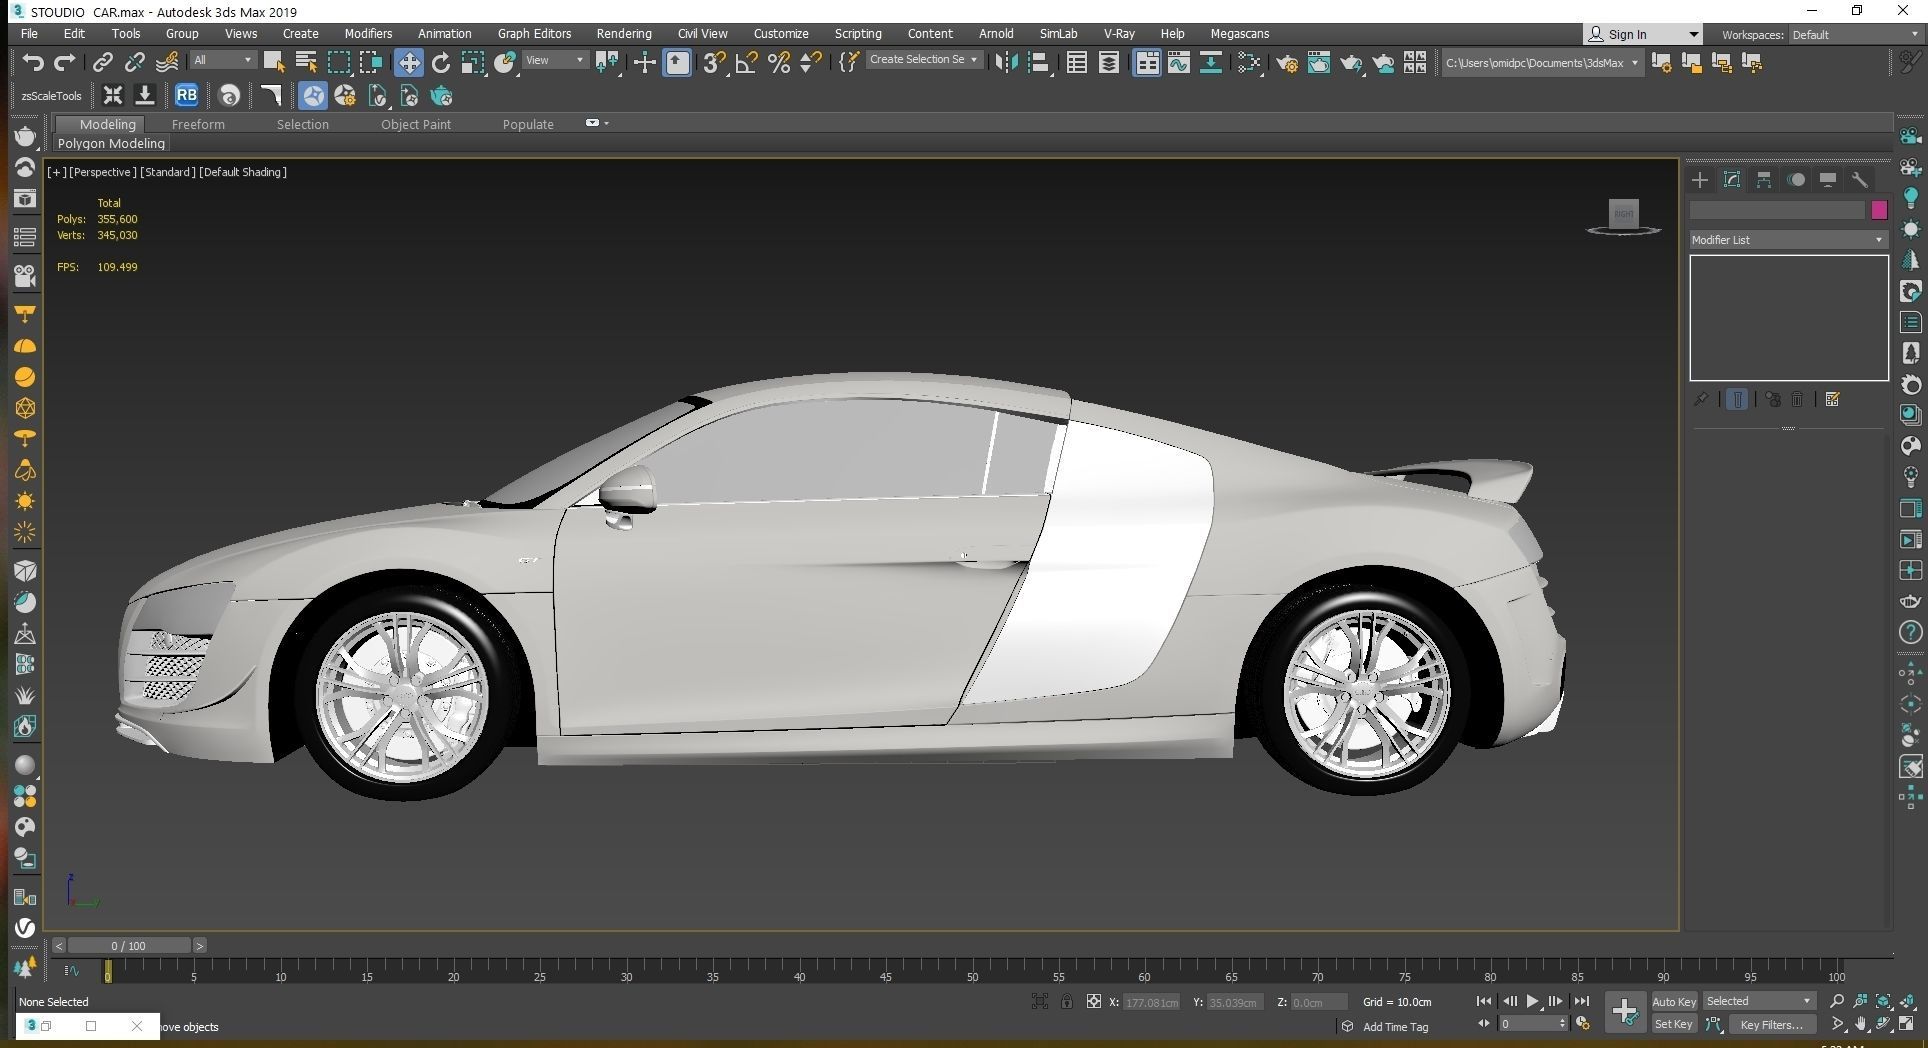Click the Undo arrow icon
Image resolution: width=1928 pixels, height=1048 pixels.
click(x=33, y=63)
